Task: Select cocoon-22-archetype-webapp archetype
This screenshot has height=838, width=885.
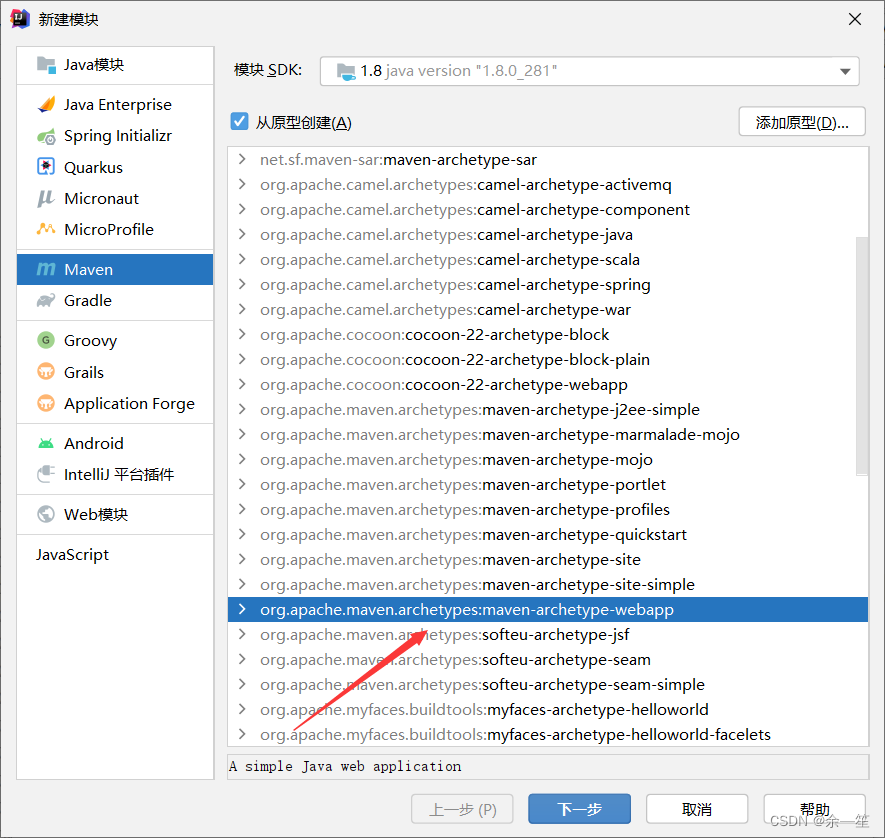Action: click(x=547, y=384)
